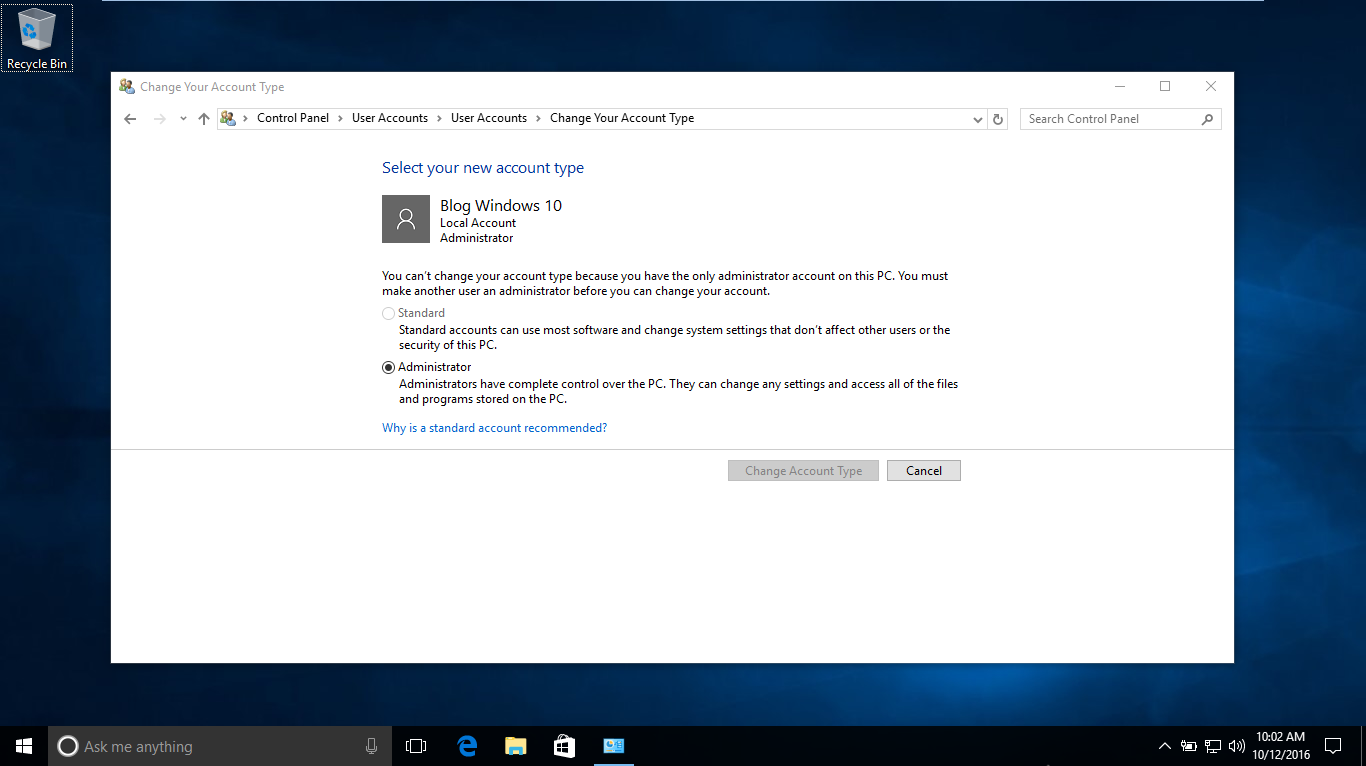Click the user accounts icon in address bar

228,118
